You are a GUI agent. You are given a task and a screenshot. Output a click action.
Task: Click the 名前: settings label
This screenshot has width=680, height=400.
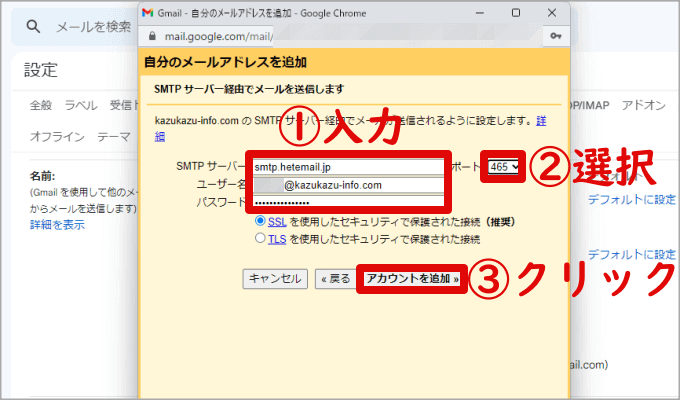click(42, 176)
